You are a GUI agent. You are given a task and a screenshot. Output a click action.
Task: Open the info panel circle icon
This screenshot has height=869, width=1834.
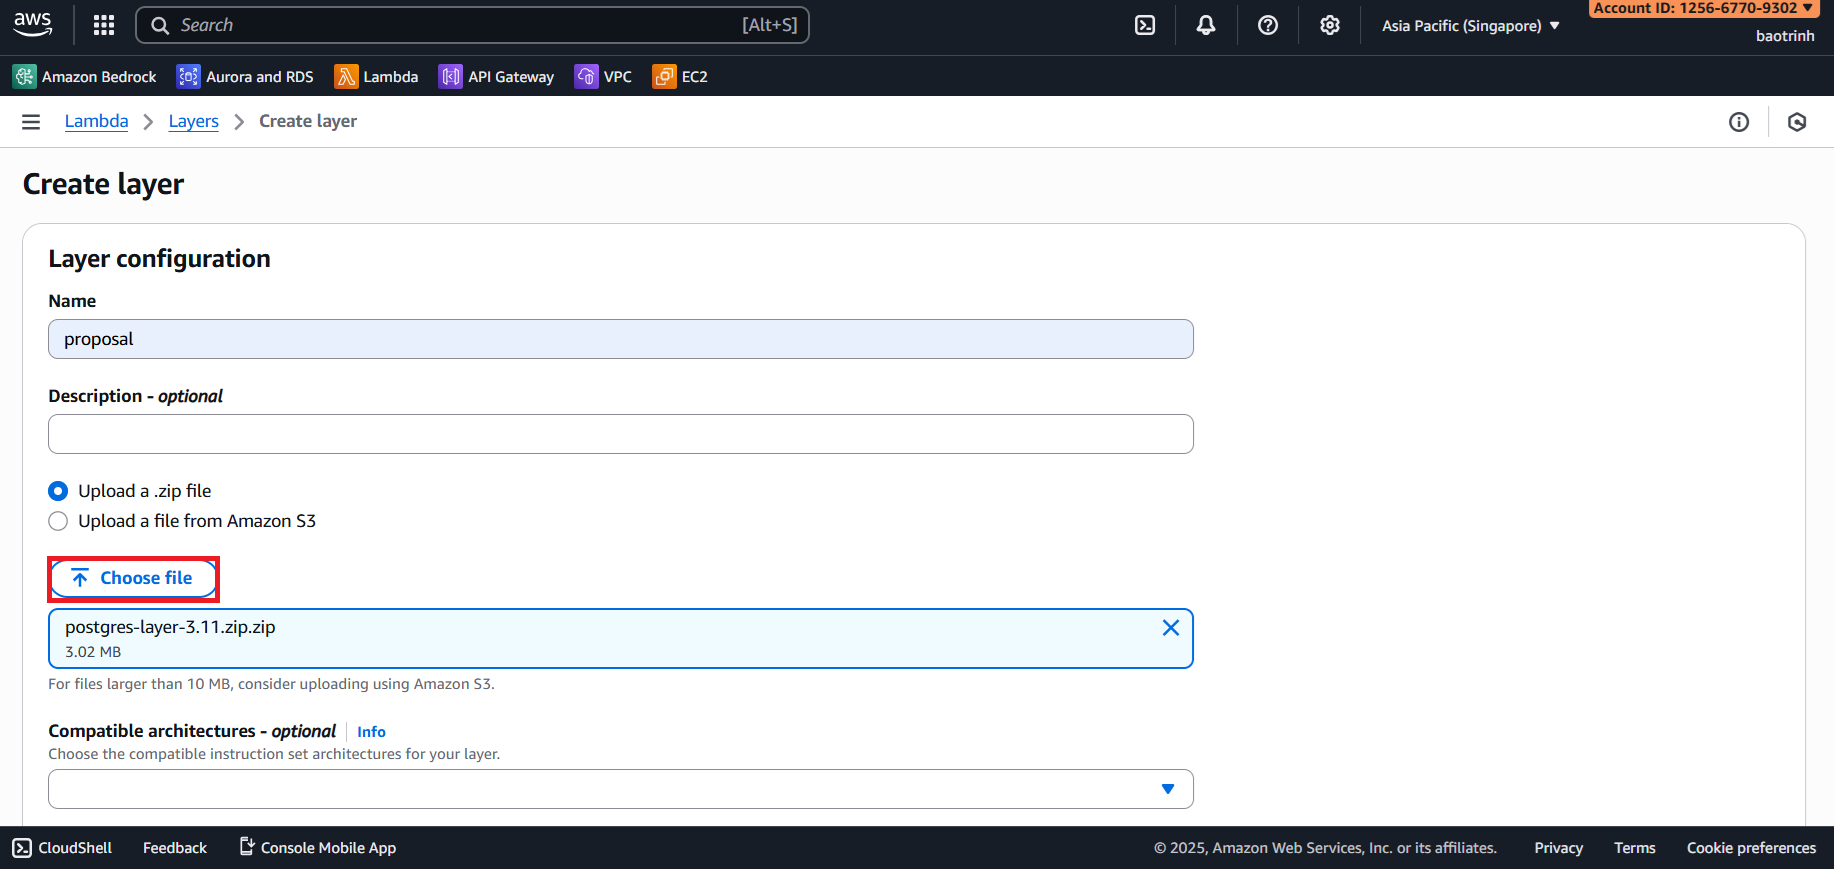[x=1739, y=122]
